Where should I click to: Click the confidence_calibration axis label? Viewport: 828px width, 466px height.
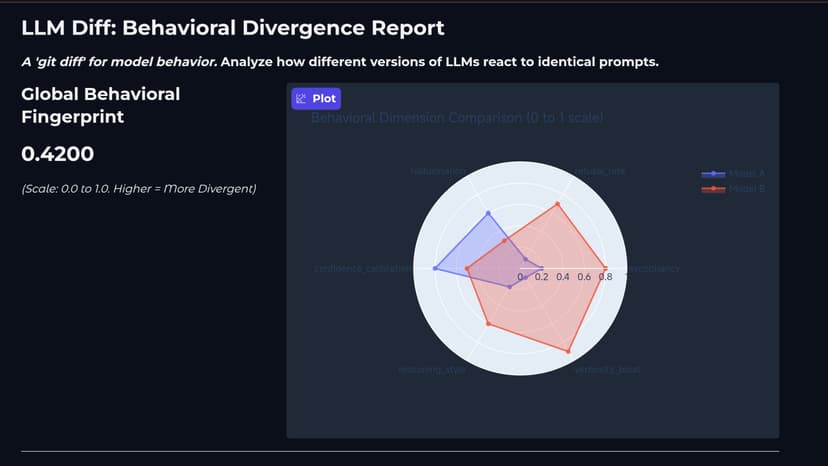(362, 269)
